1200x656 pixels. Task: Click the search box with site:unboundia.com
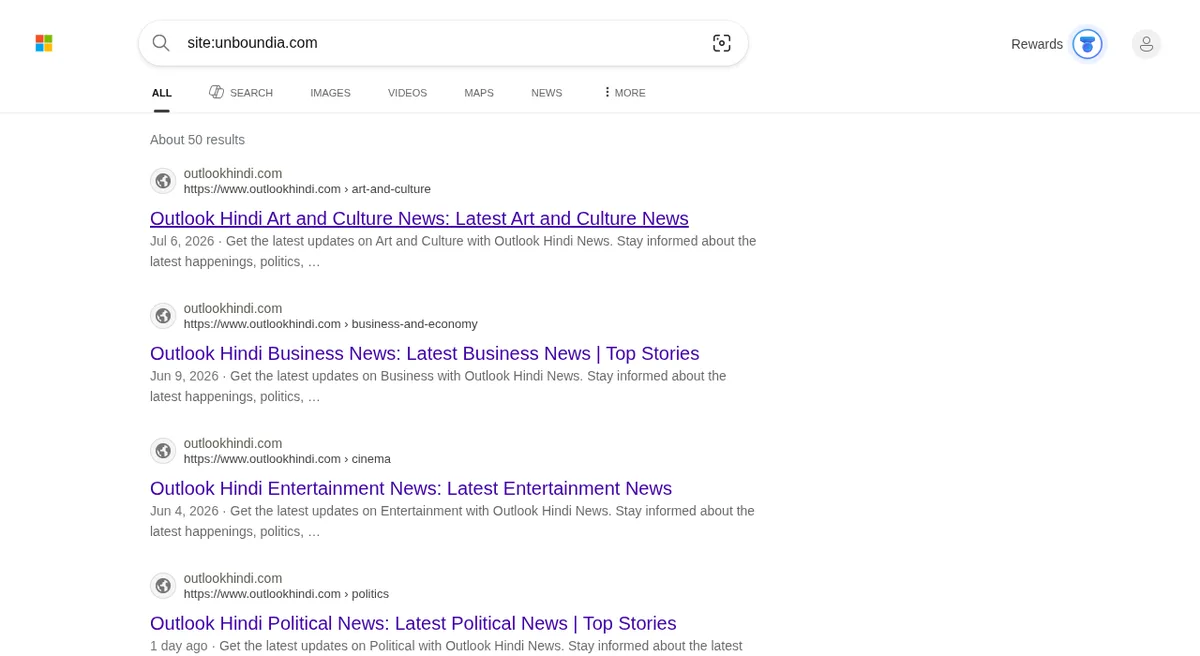[443, 43]
